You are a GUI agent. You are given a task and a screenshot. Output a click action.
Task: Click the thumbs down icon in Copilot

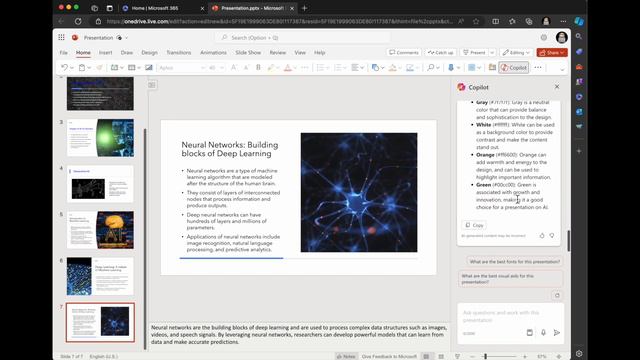tap(552, 236)
